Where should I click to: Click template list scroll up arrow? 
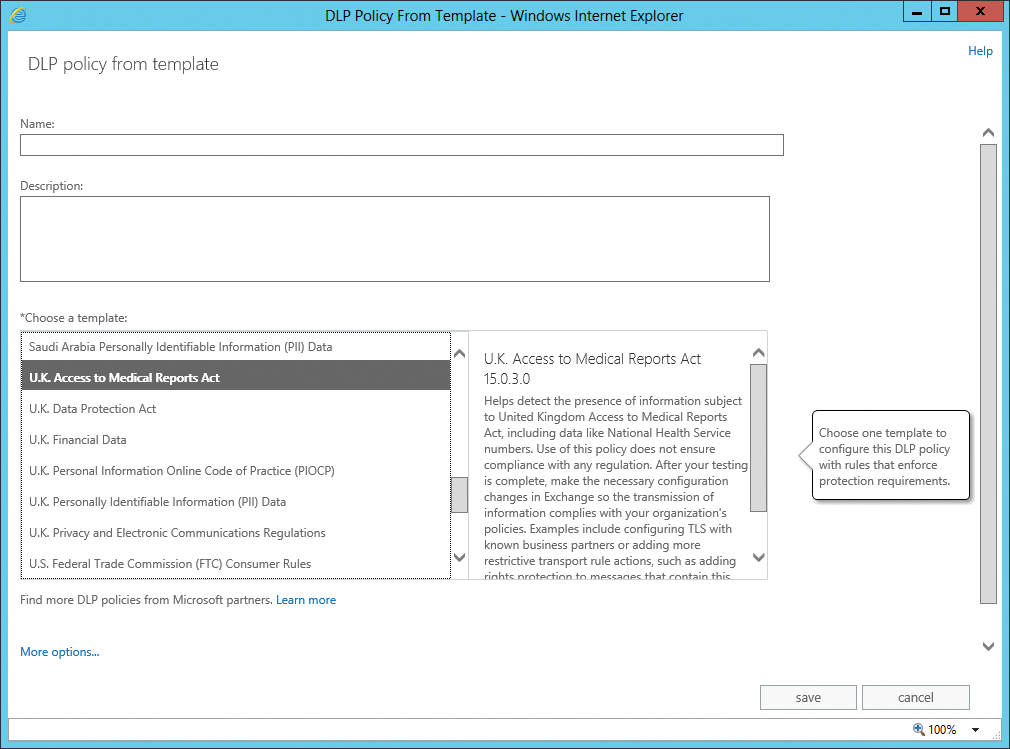[459, 354]
